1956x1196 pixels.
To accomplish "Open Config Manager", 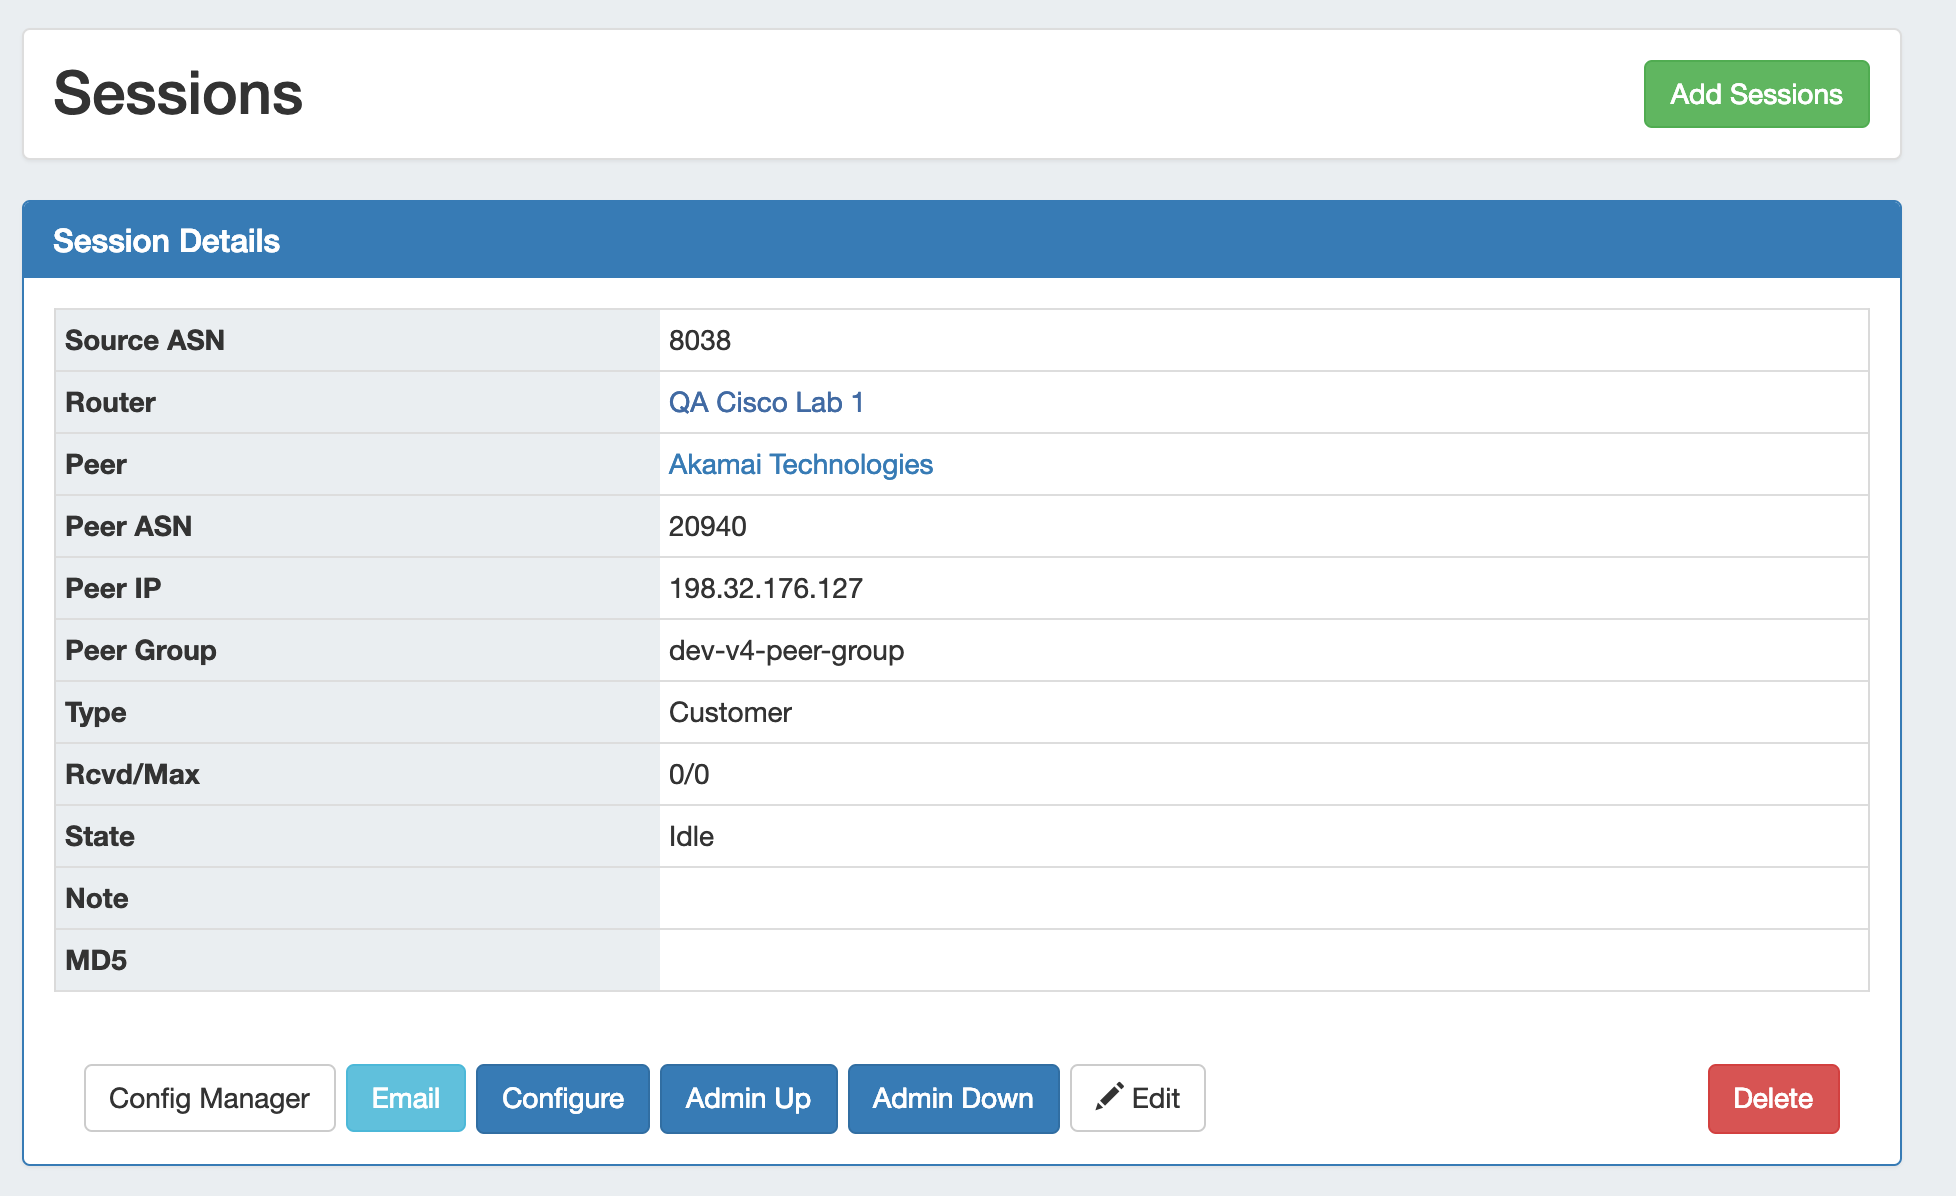I will 209,1098.
